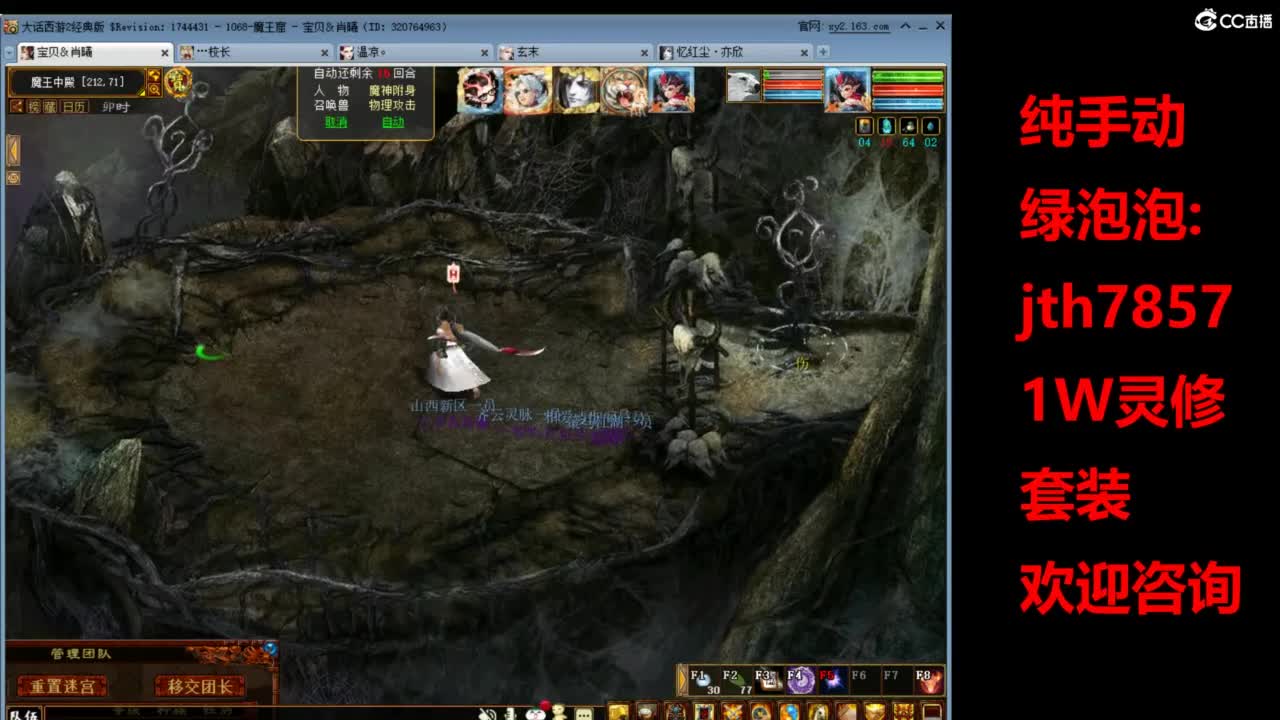Open the tab list dropdown arrow

(x=9, y=52)
